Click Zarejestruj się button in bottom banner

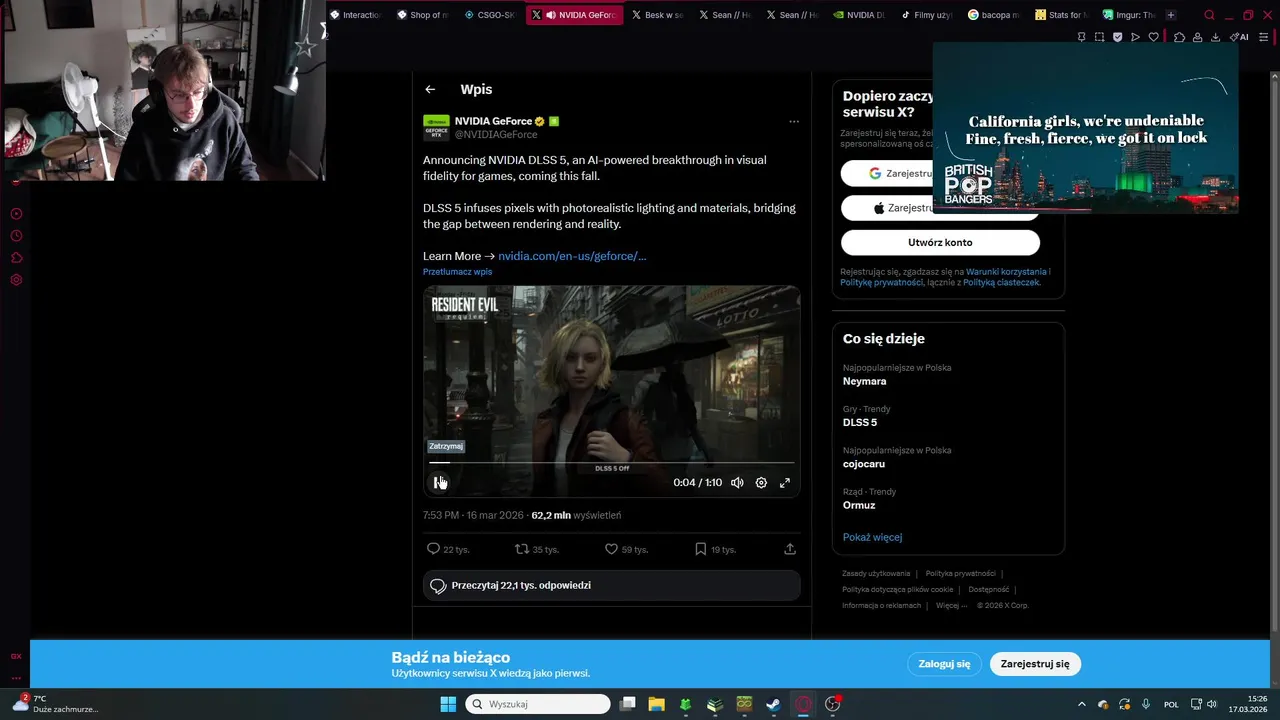[x=1035, y=664]
